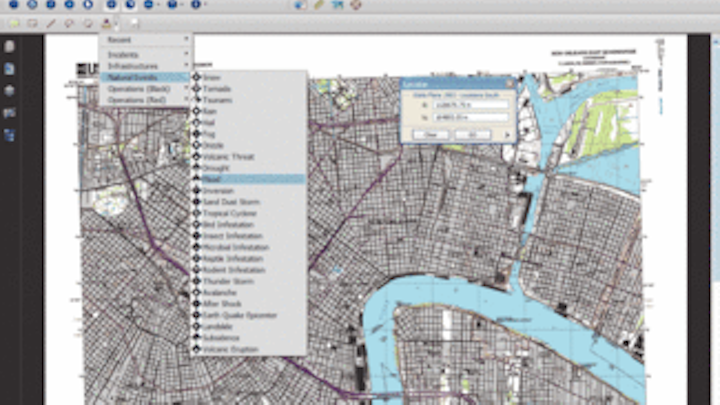Select the sticky note comment tool

click(14, 23)
